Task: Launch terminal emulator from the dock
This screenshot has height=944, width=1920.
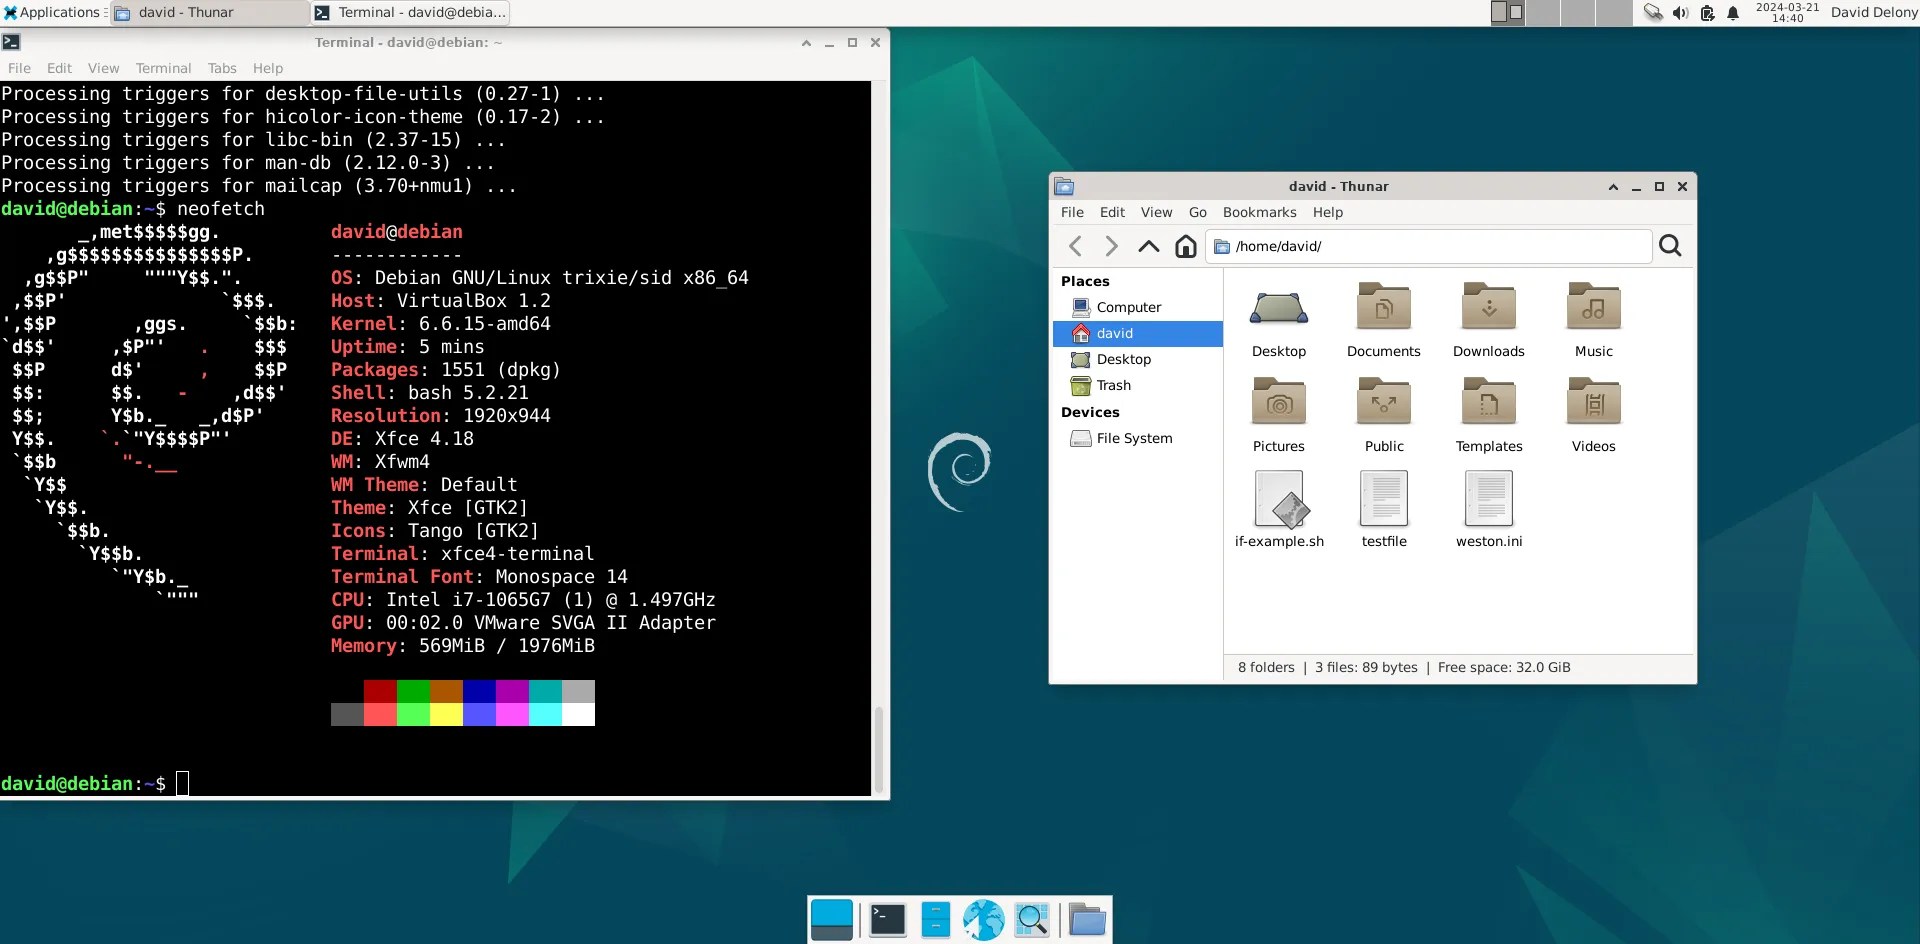Action: (887, 920)
